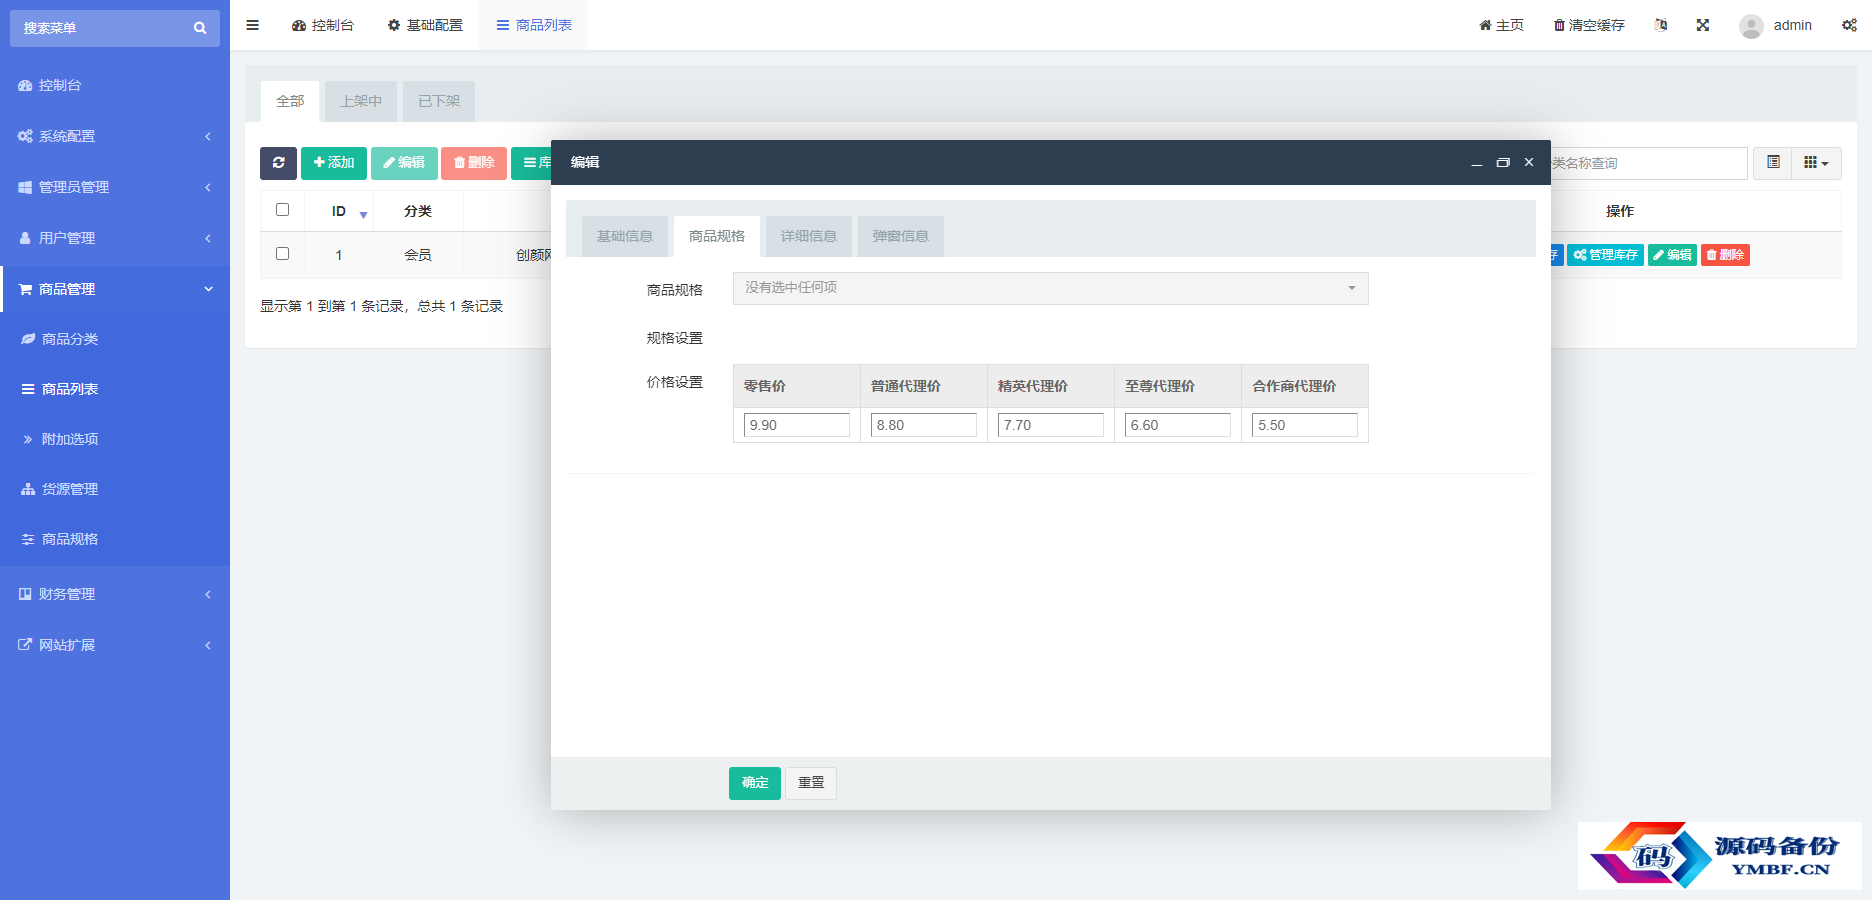Expand the 管理员管理 sidebar menu

115,187
